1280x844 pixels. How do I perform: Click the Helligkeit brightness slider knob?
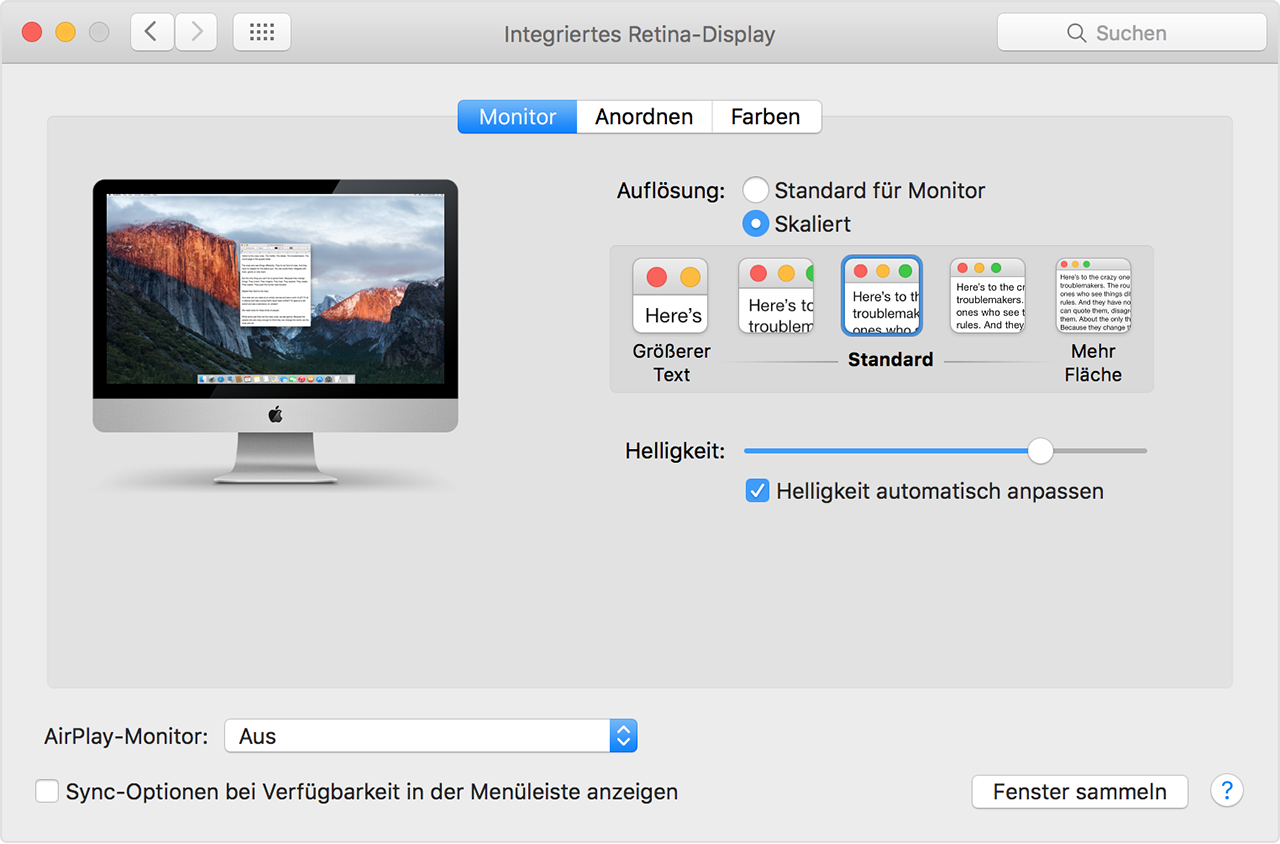(1041, 451)
